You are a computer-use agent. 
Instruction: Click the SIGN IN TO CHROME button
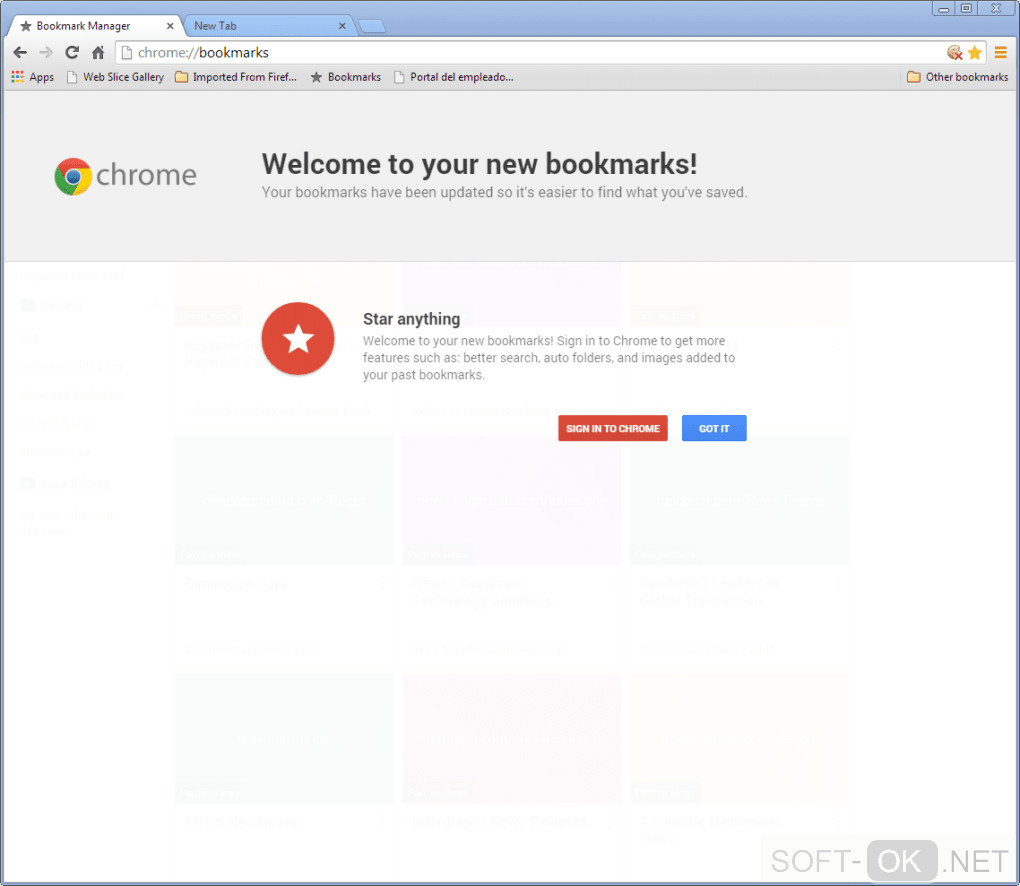tap(613, 428)
